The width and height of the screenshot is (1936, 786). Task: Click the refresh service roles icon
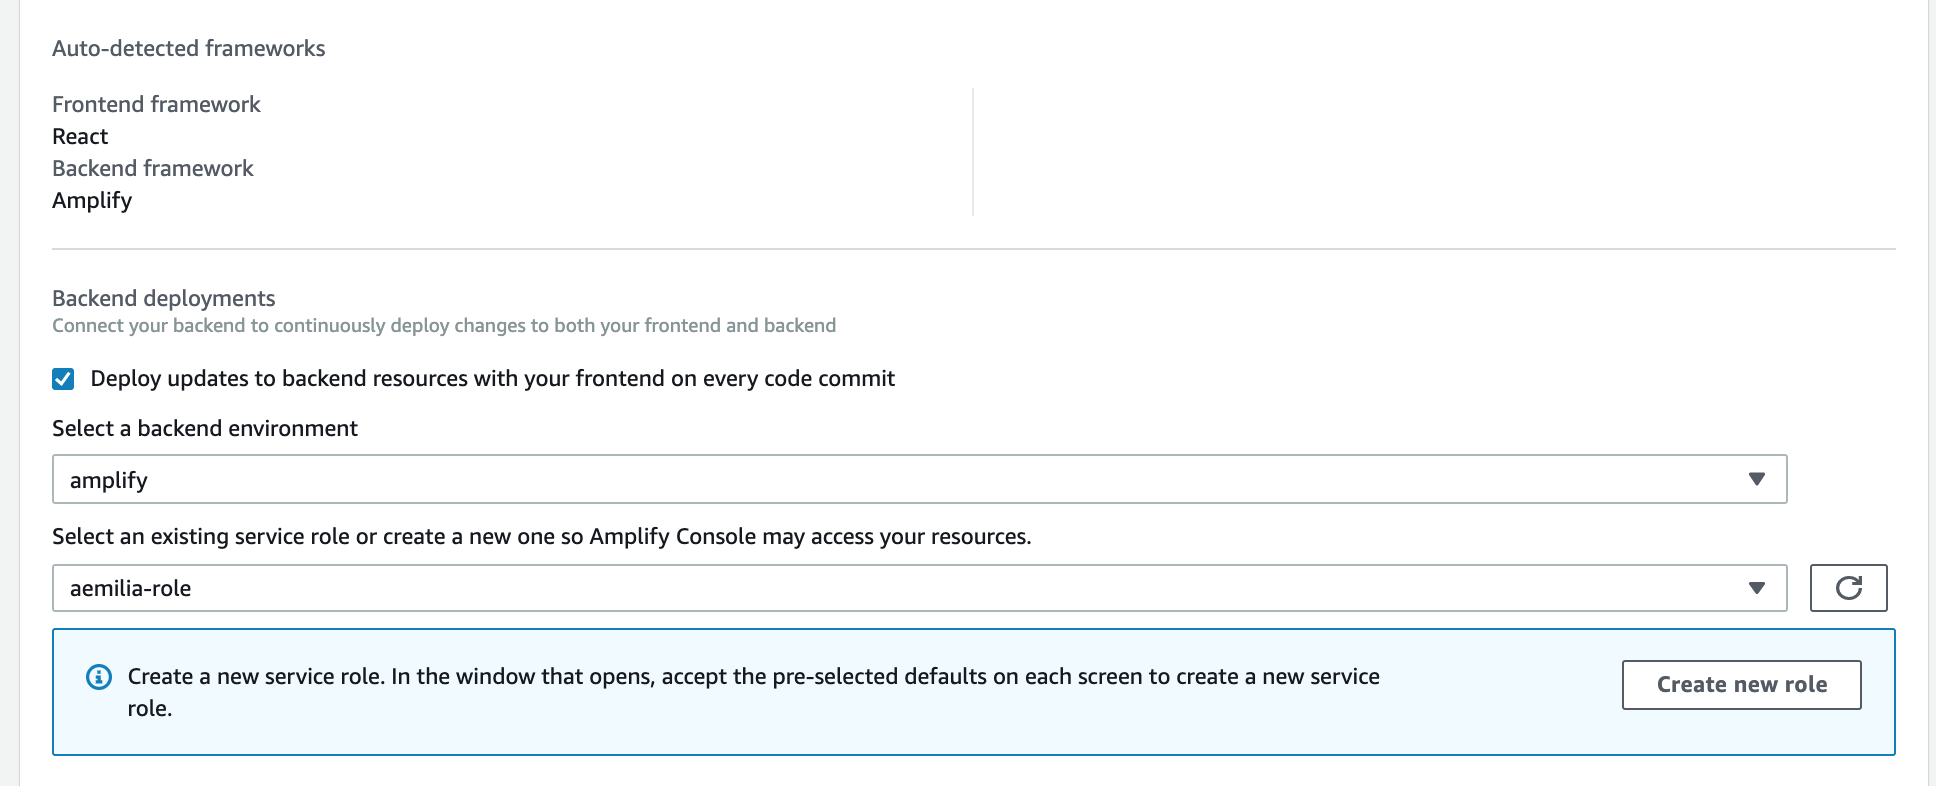coord(1848,588)
